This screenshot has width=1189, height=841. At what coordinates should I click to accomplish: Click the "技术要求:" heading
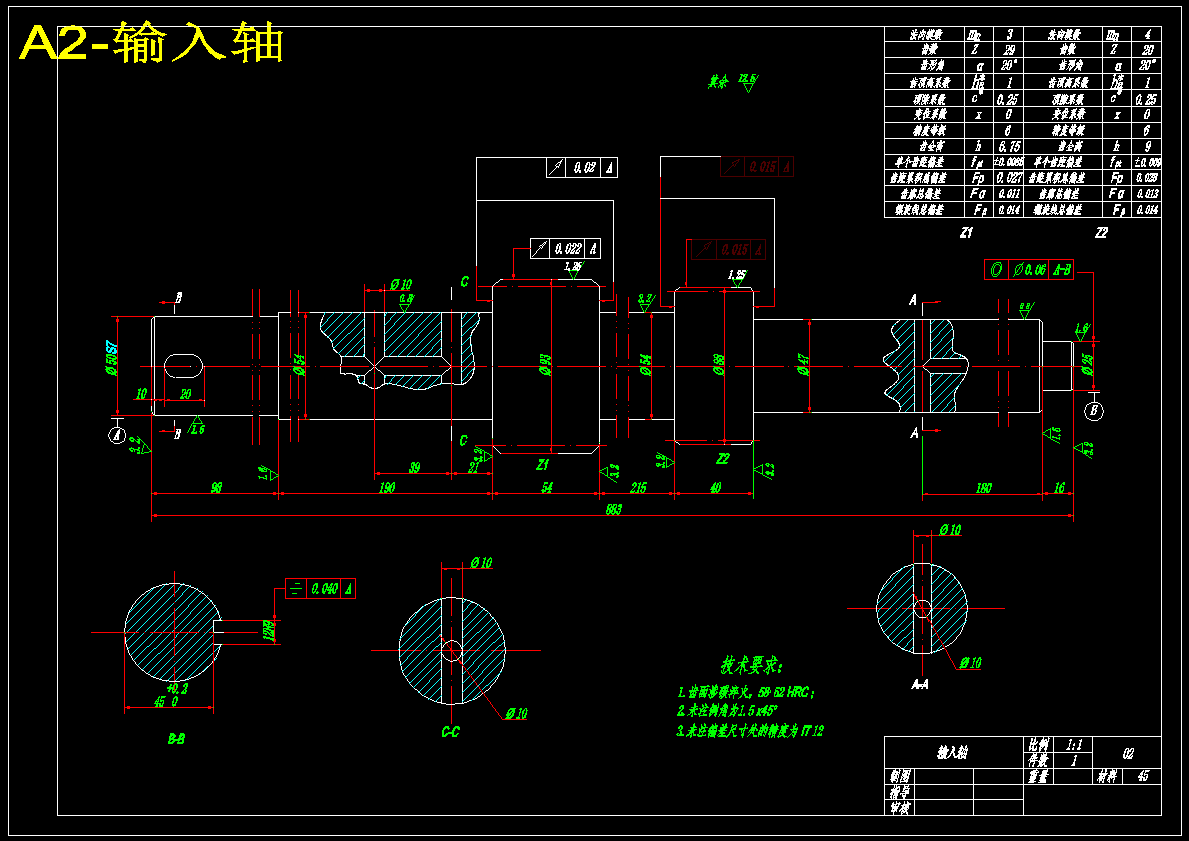coord(751,666)
